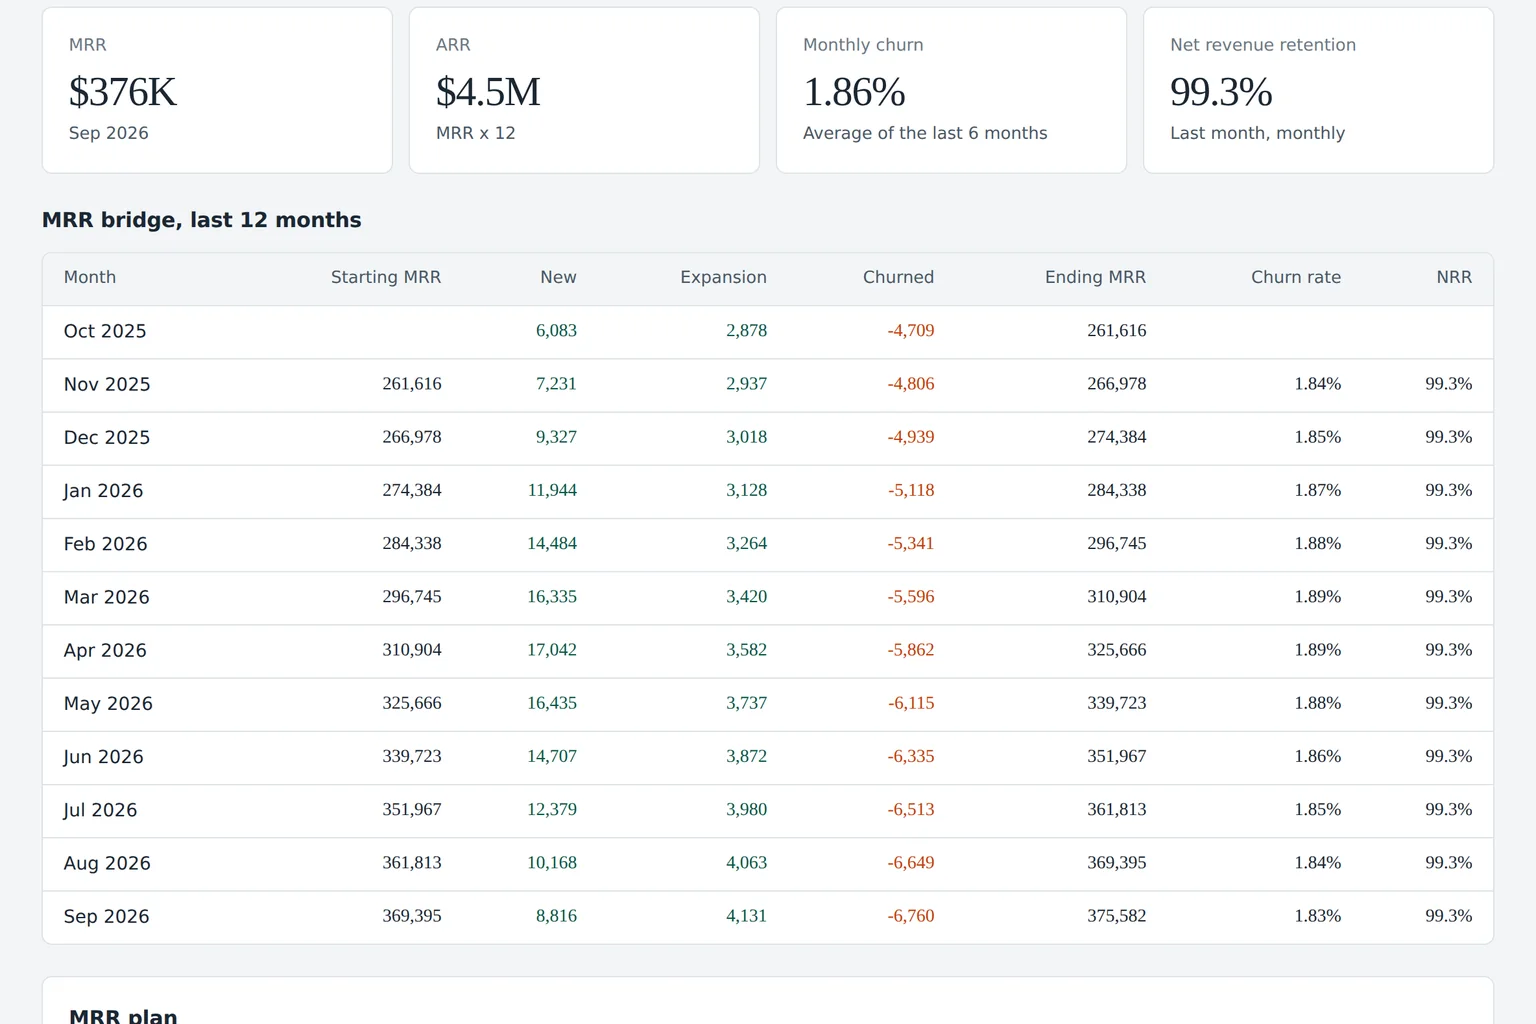Click Expansion value 2,937
The height and width of the screenshot is (1024, 1536).
tap(746, 383)
